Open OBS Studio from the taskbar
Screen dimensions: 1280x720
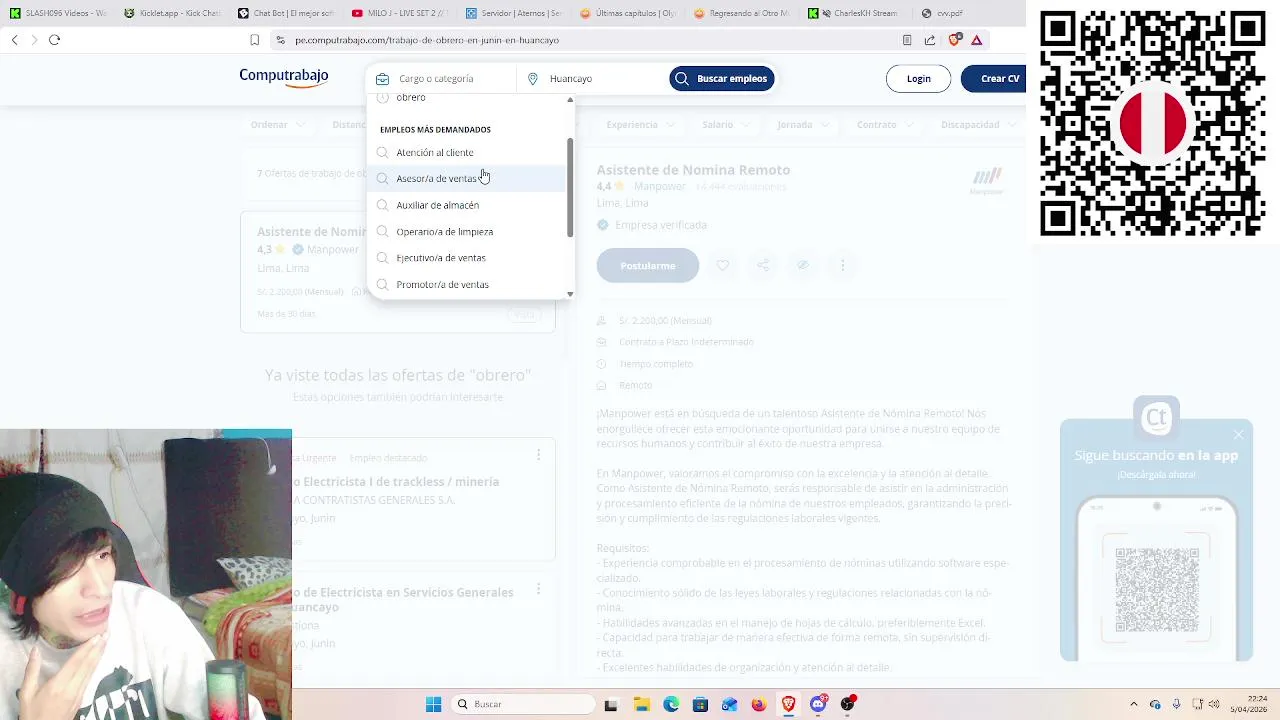tap(848, 704)
